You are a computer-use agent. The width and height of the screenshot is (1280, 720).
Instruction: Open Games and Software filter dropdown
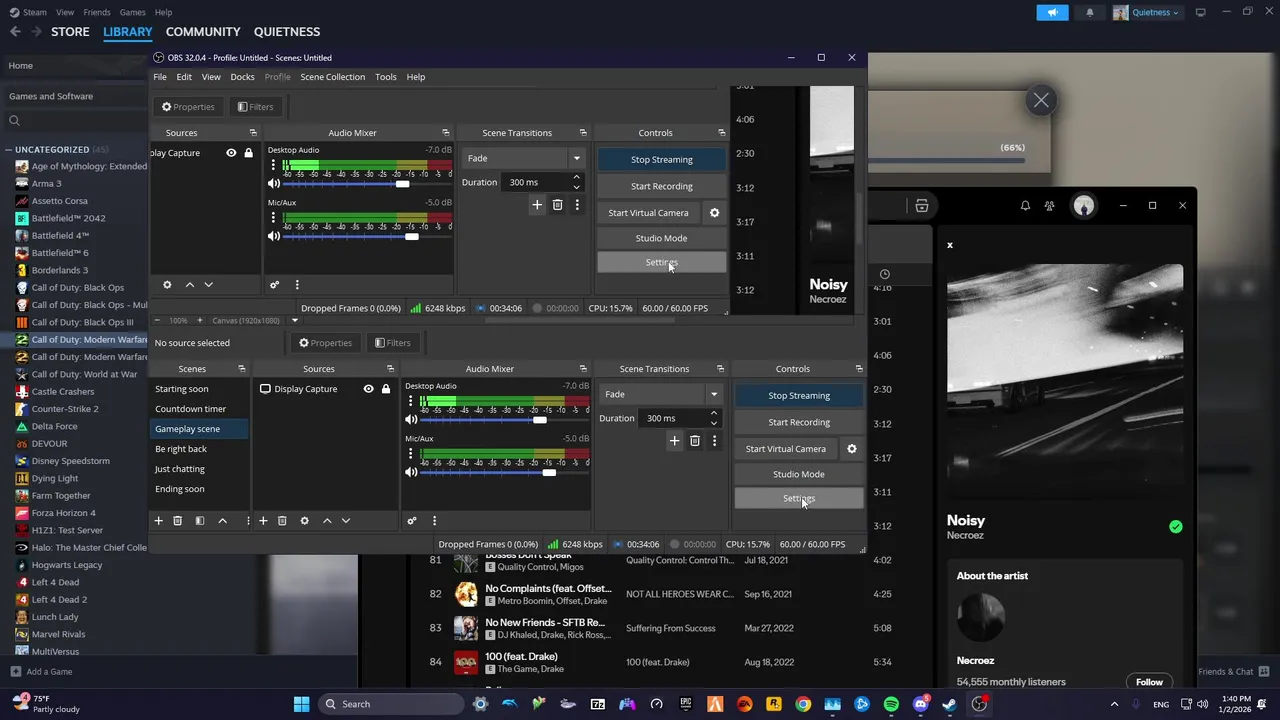pos(75,96)
